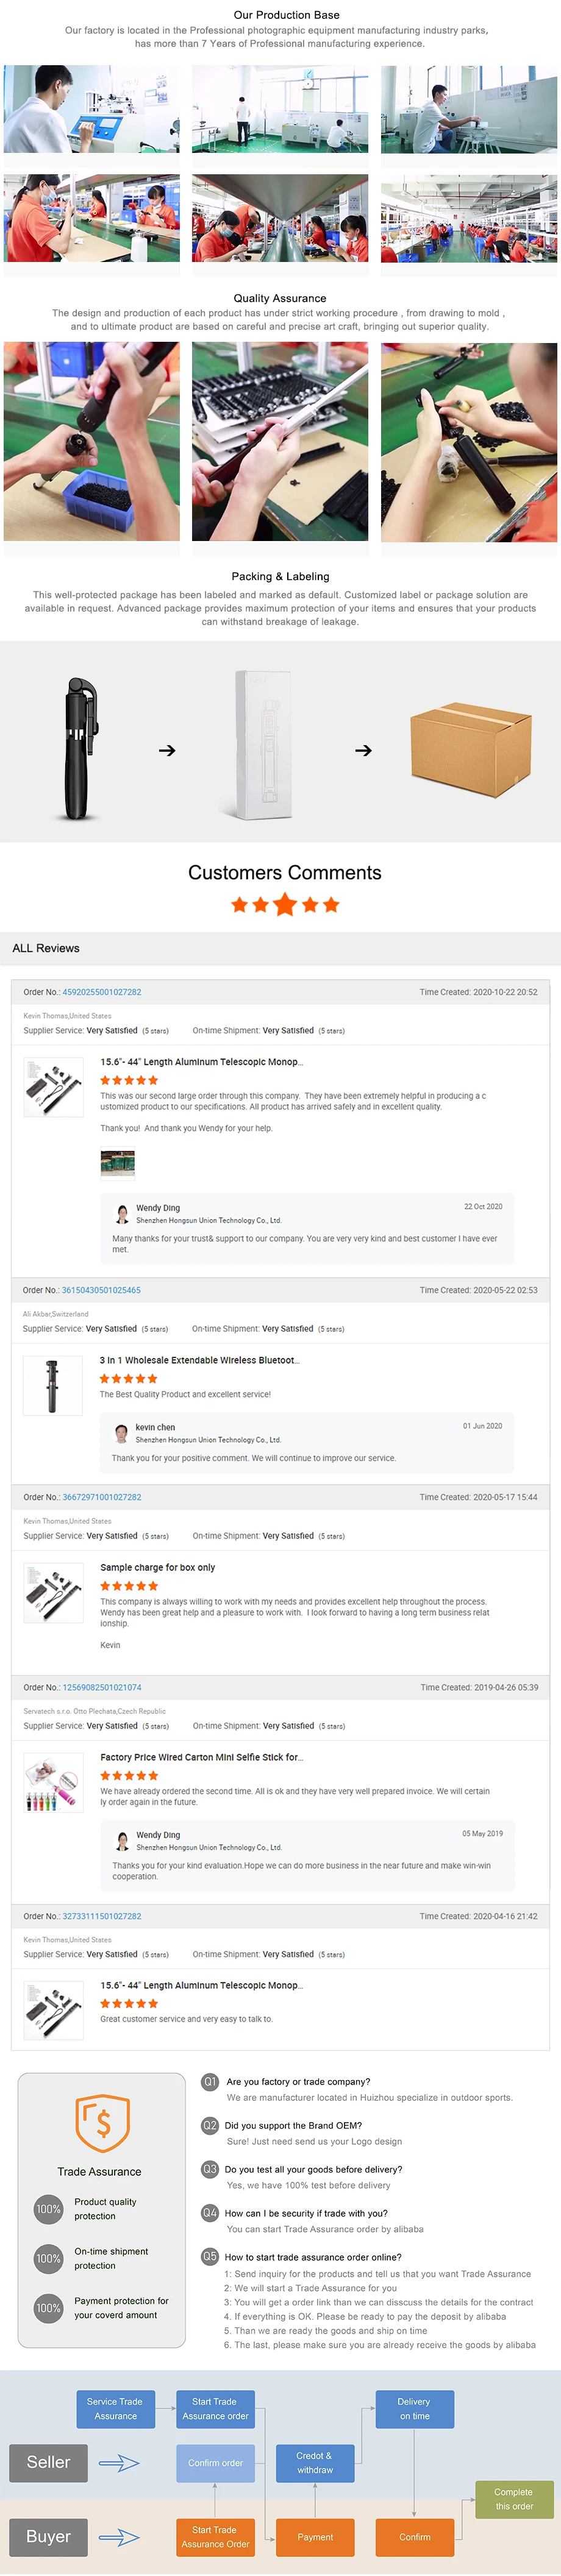The image size is (561, 2576).
Task: Open order number 45920255001027282
Action: click(x=102, y=992)
